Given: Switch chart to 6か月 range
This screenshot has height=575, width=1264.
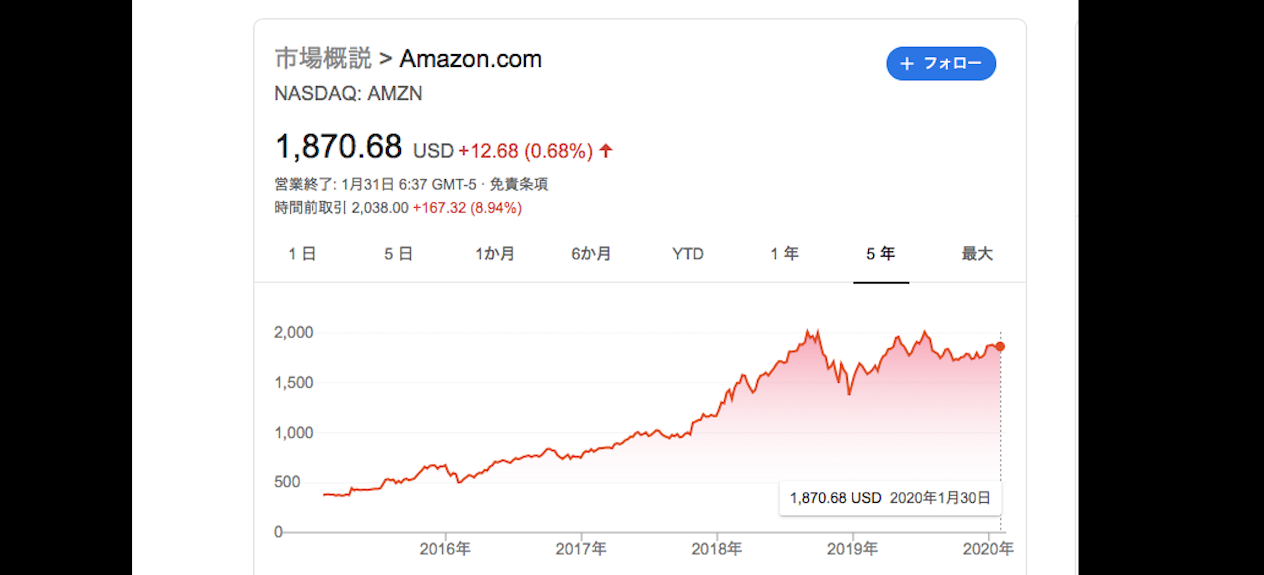Looking at the screenshot, I should (591, 254).
